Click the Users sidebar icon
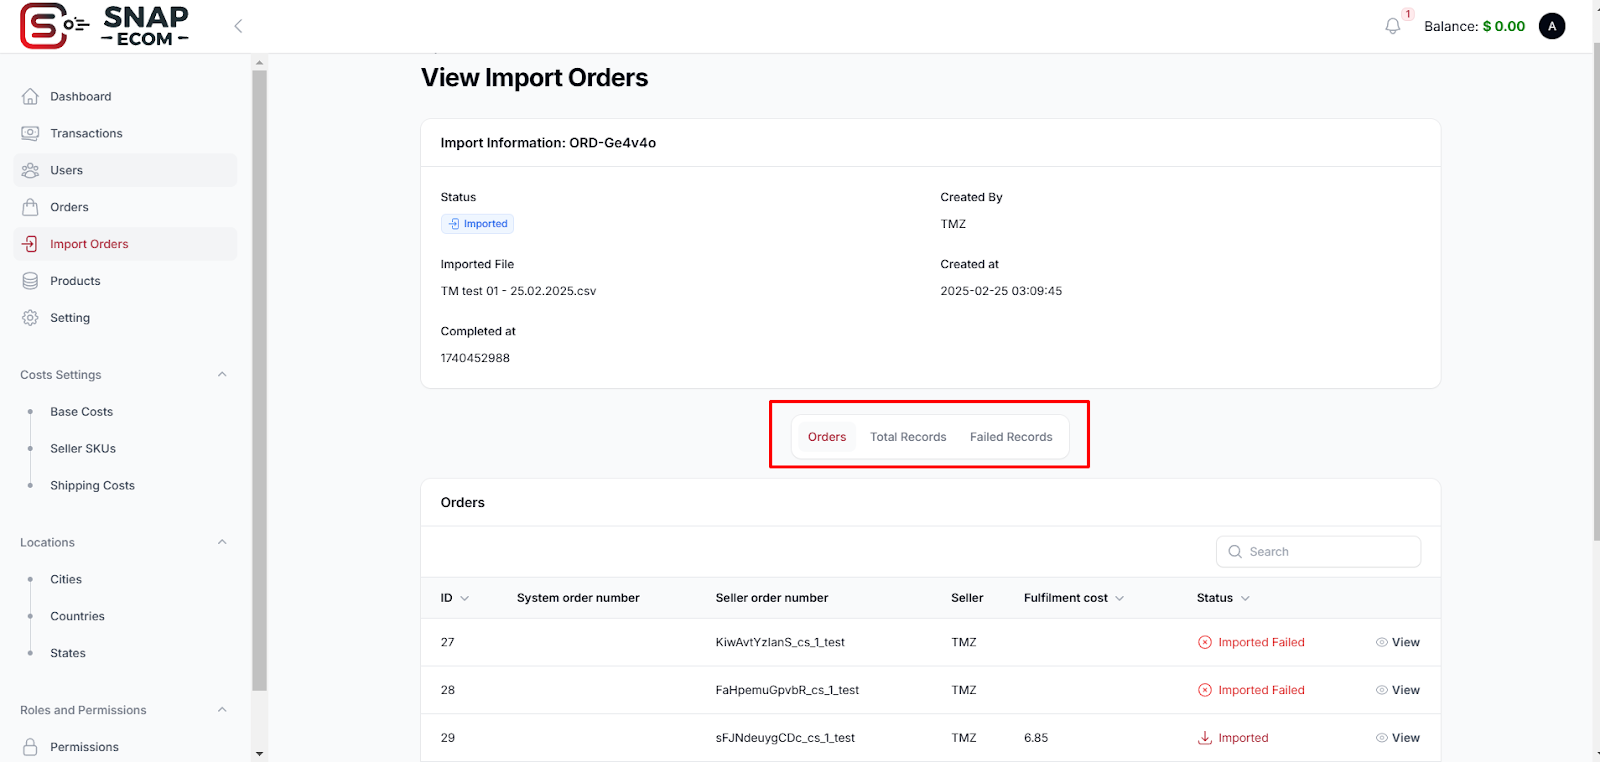Screen dimensions: 1600x762 click(30, 171)
